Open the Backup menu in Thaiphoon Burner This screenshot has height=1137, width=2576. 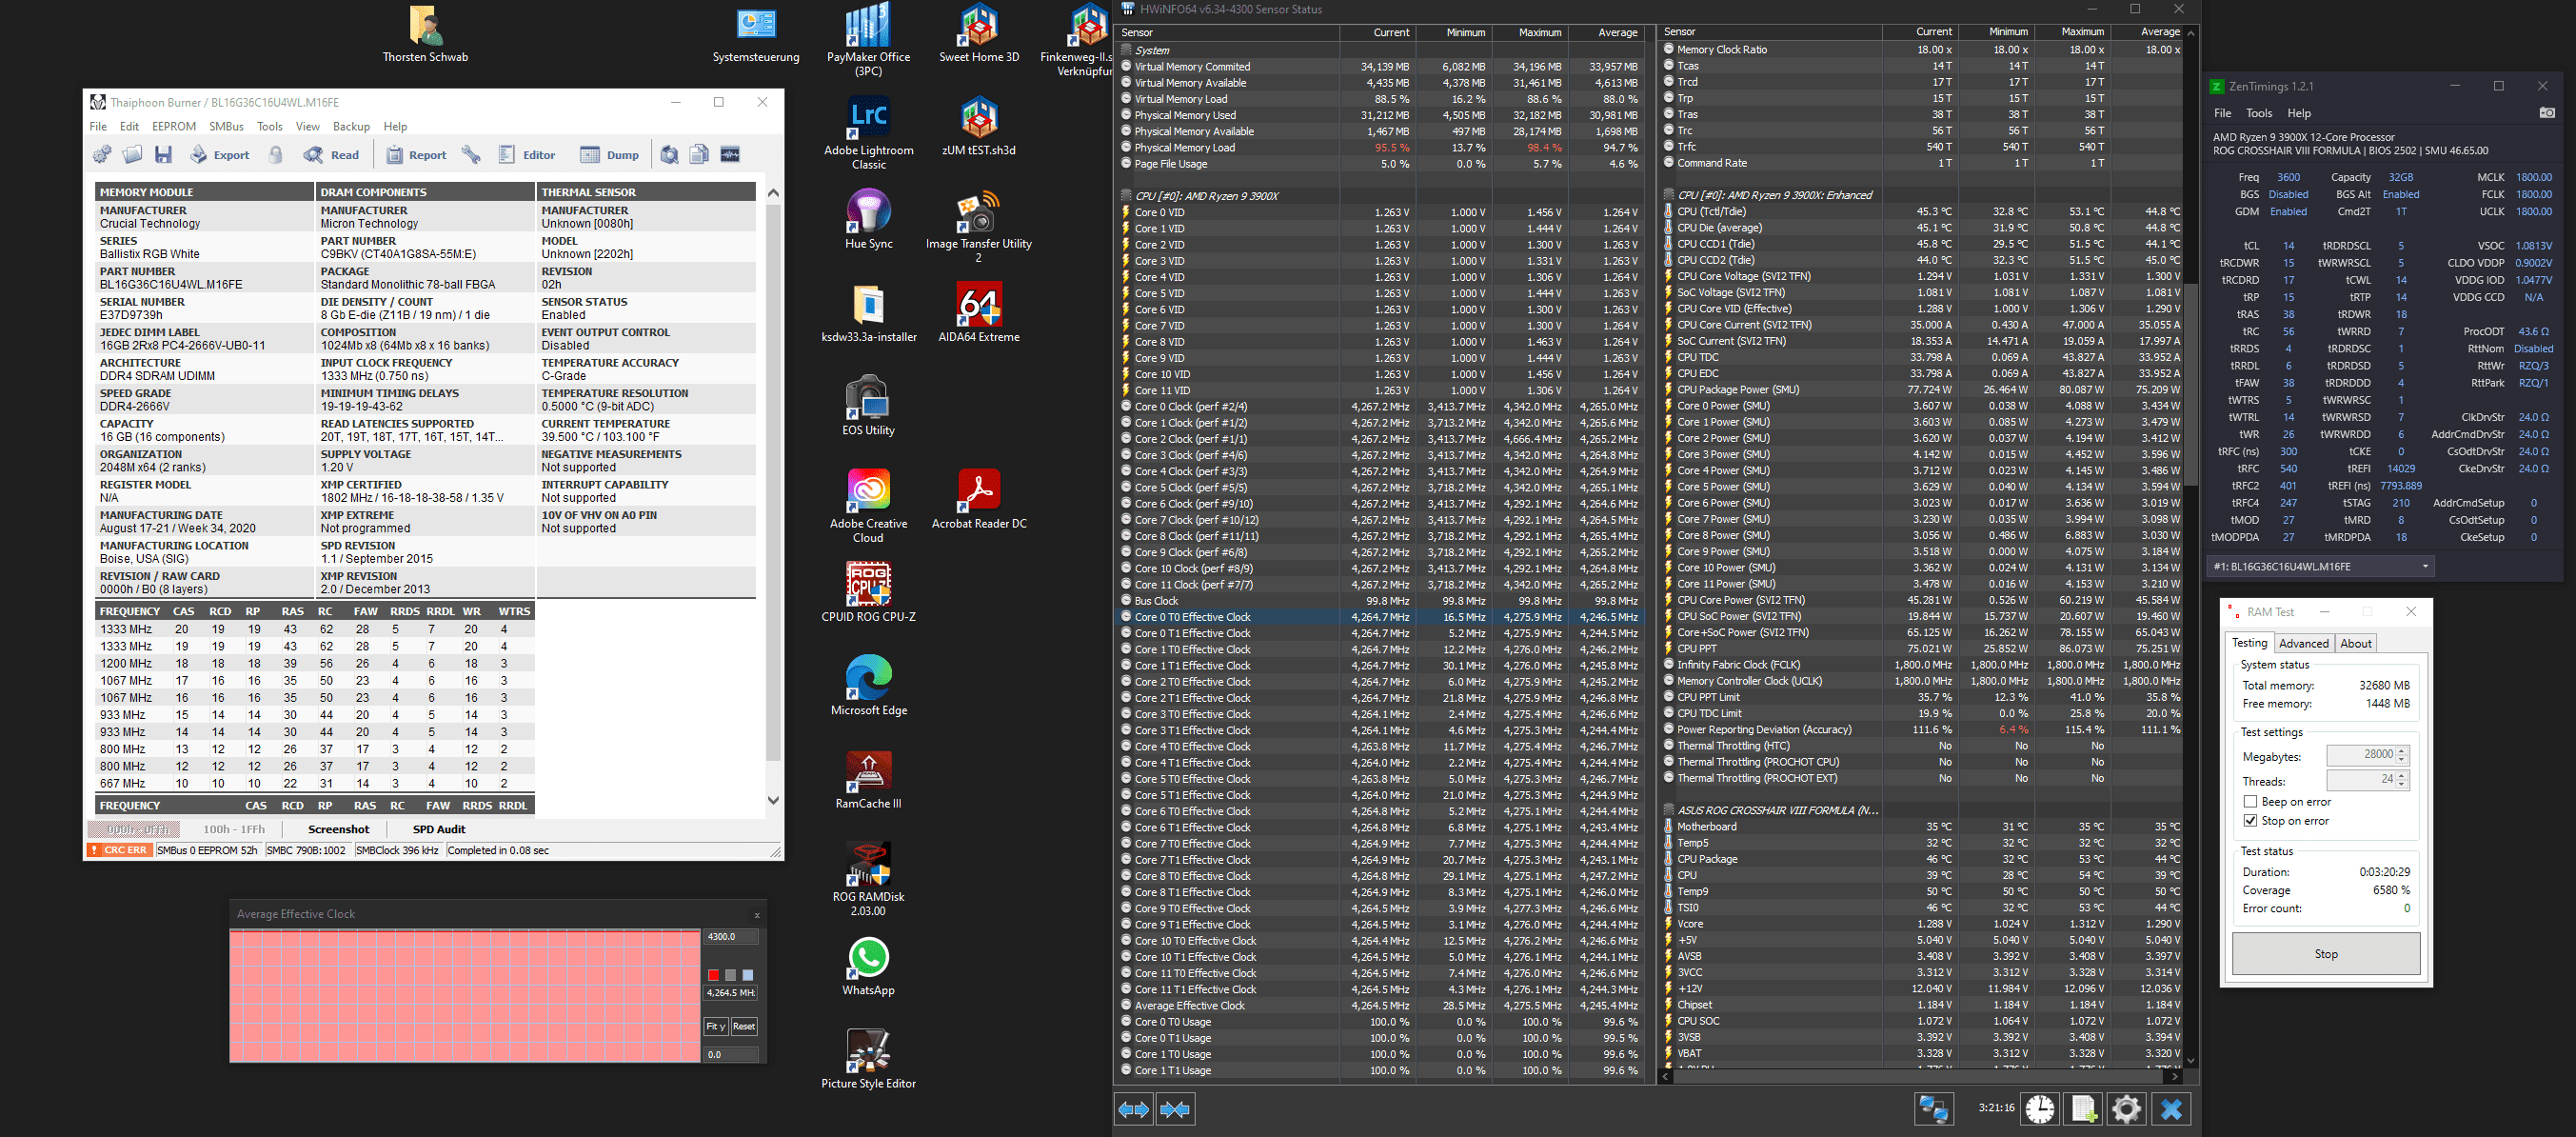pos(351,127)
